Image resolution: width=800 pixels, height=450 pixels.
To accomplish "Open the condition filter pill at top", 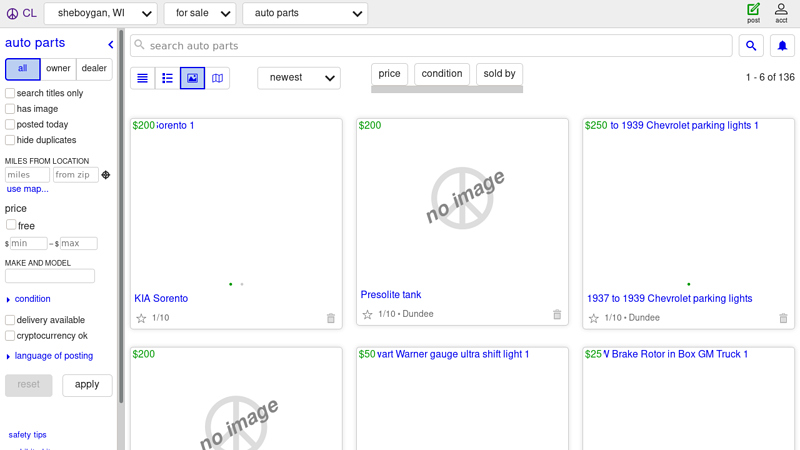I will pyautogui.click(x=442, y=74).
